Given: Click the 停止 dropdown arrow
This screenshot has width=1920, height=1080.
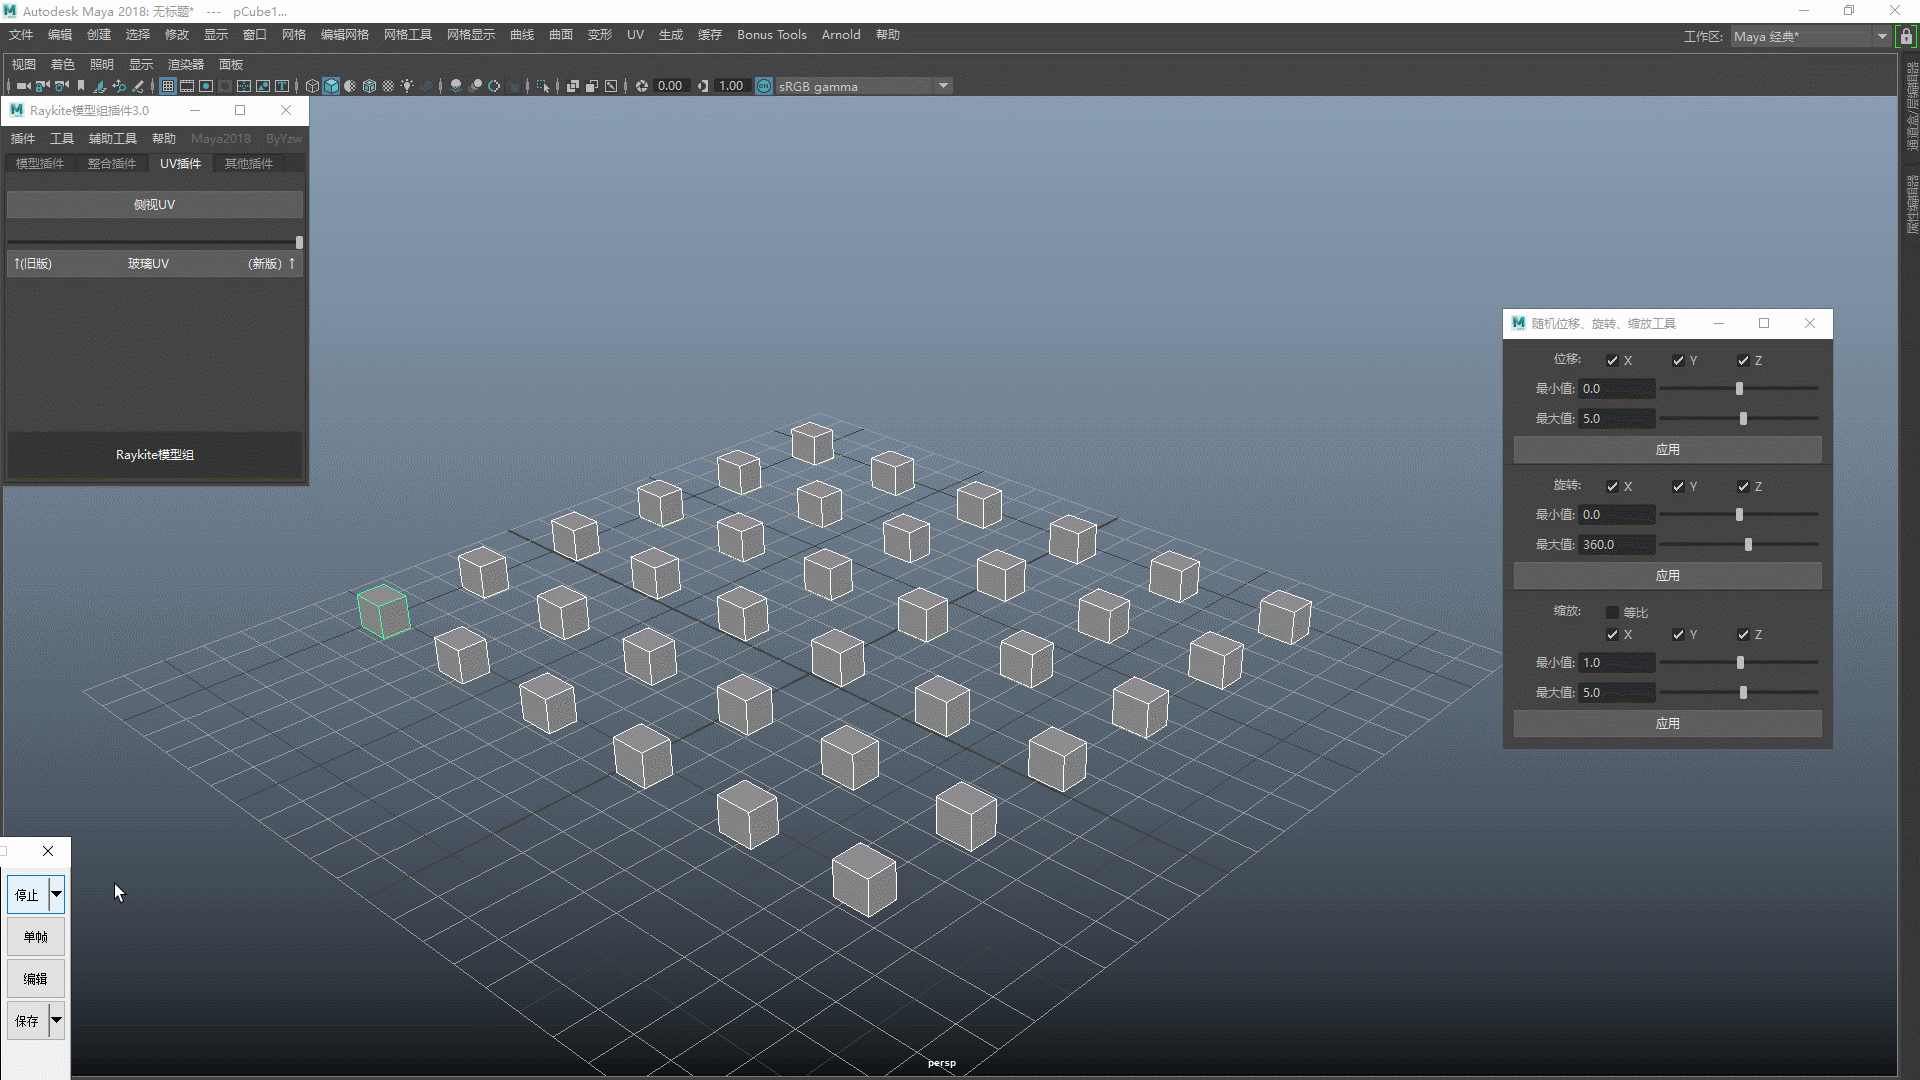Looking at the screenshot, I should coord(55,894).
